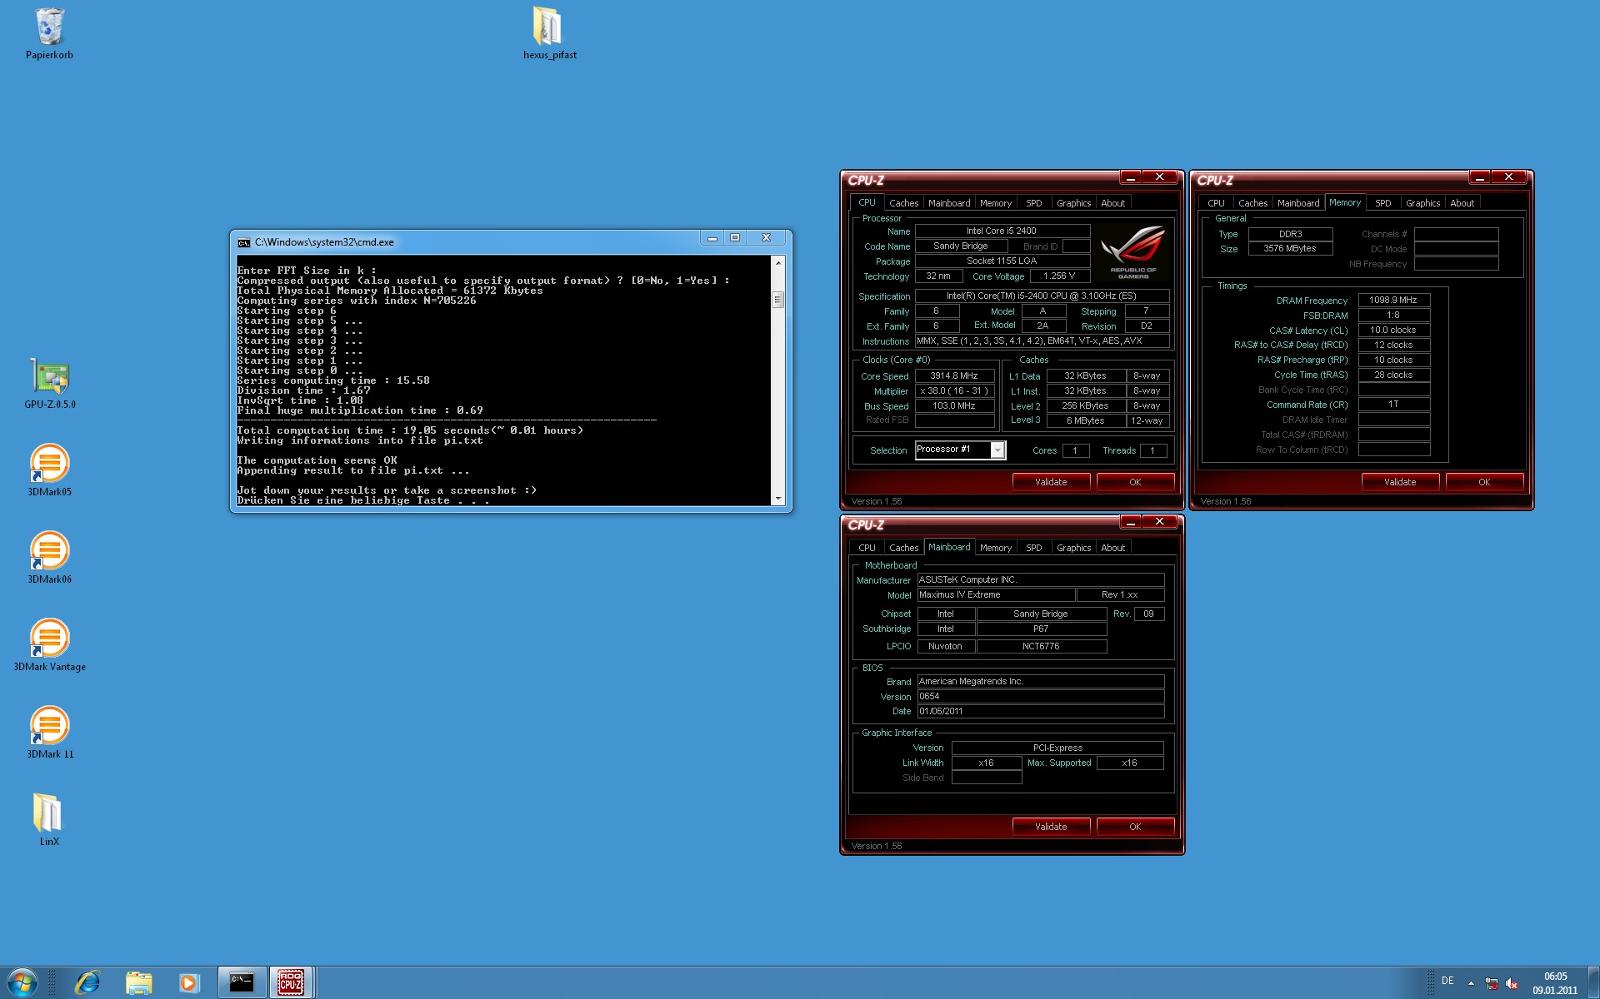Click OK in CPU-Z CPU window
This screenshot has height=999, width=1600.
1135,482
